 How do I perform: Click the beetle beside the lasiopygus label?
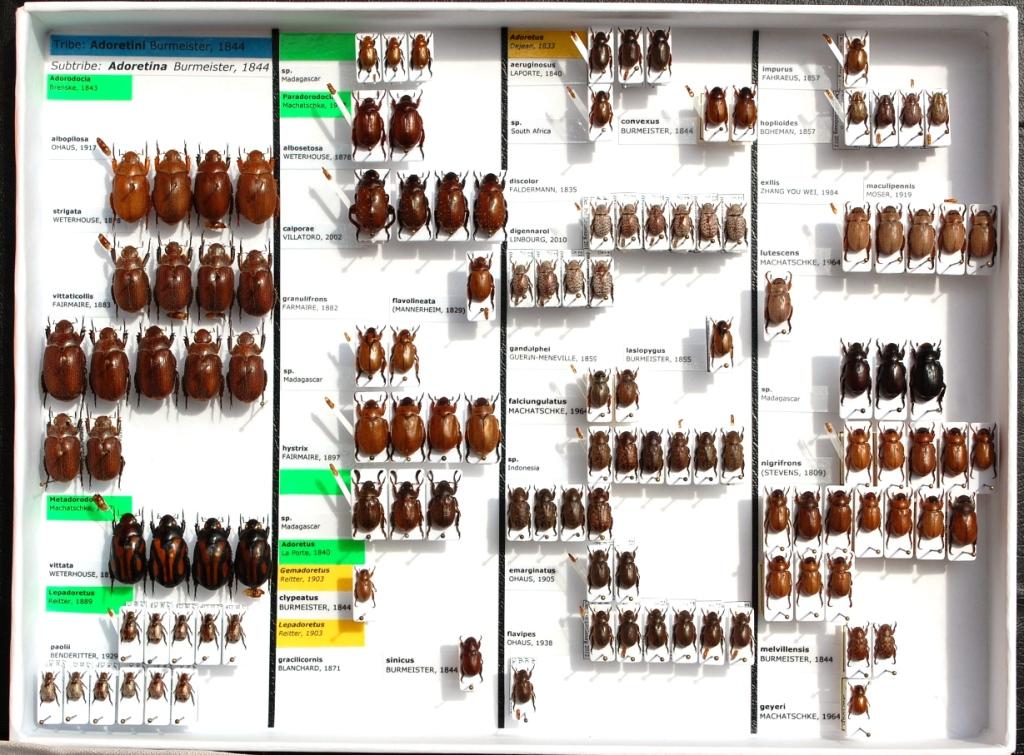[x=720, y=342]
